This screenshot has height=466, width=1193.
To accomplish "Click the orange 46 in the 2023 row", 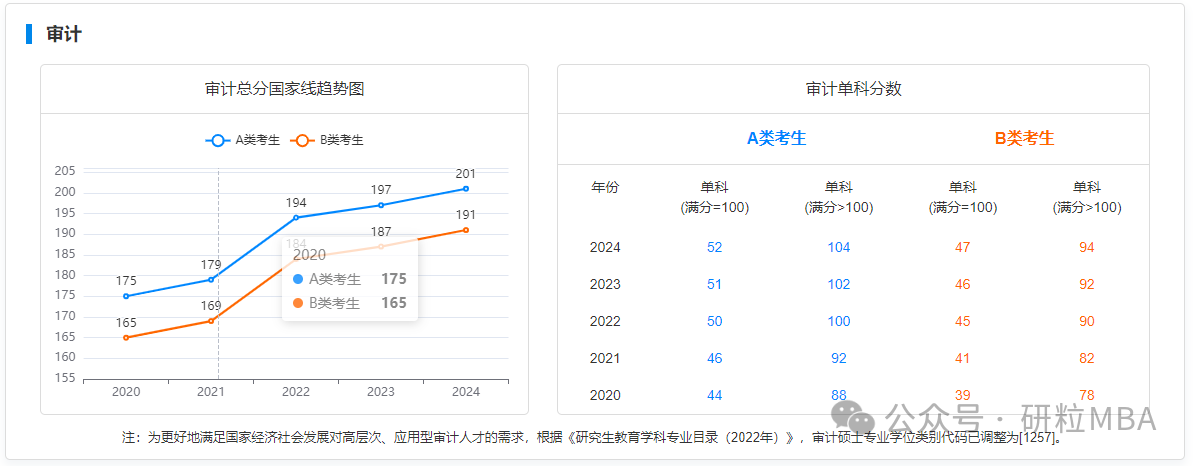I will [962, 285].
